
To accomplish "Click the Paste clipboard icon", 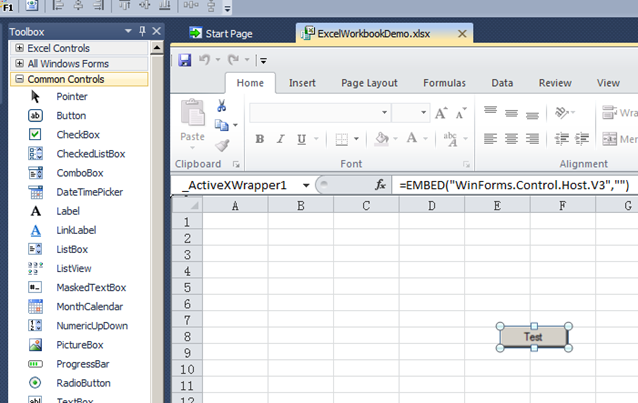I will coord(192,112).
